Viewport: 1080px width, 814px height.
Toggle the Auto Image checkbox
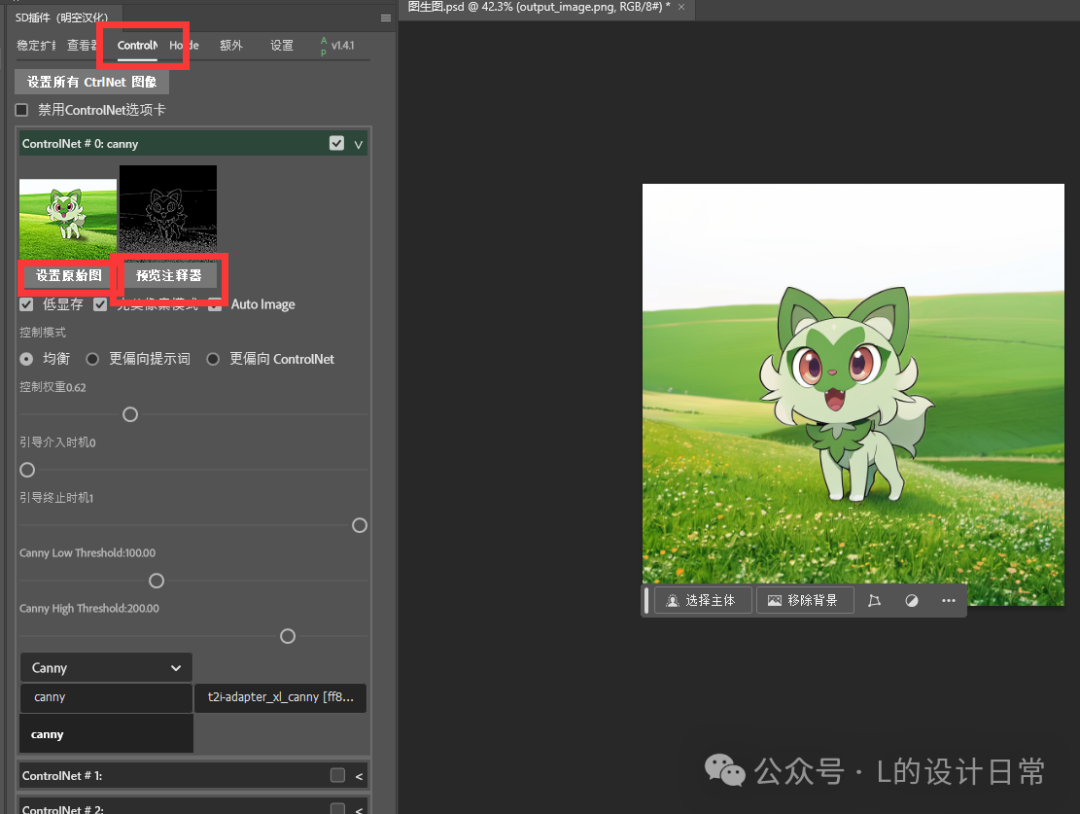pyautogui.click(x=216, y=304)
